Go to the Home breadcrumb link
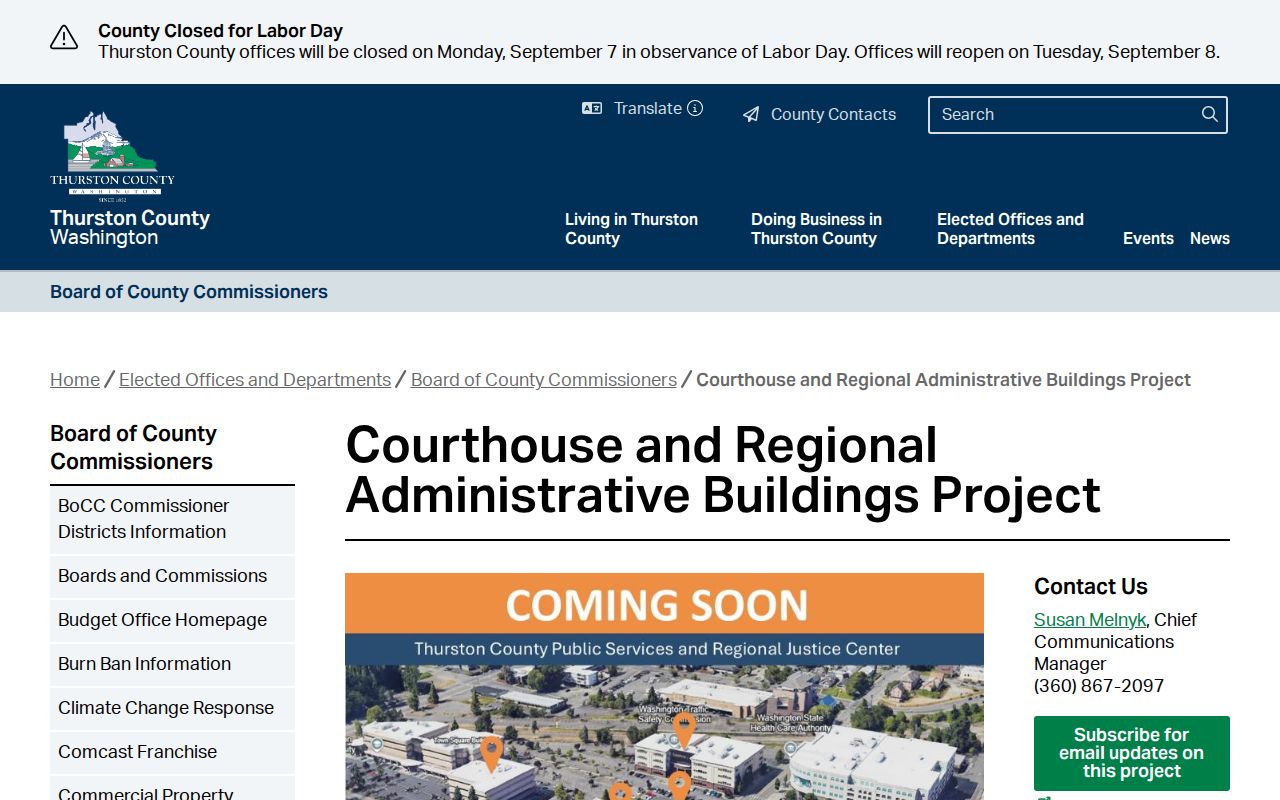 pos(75,380)
